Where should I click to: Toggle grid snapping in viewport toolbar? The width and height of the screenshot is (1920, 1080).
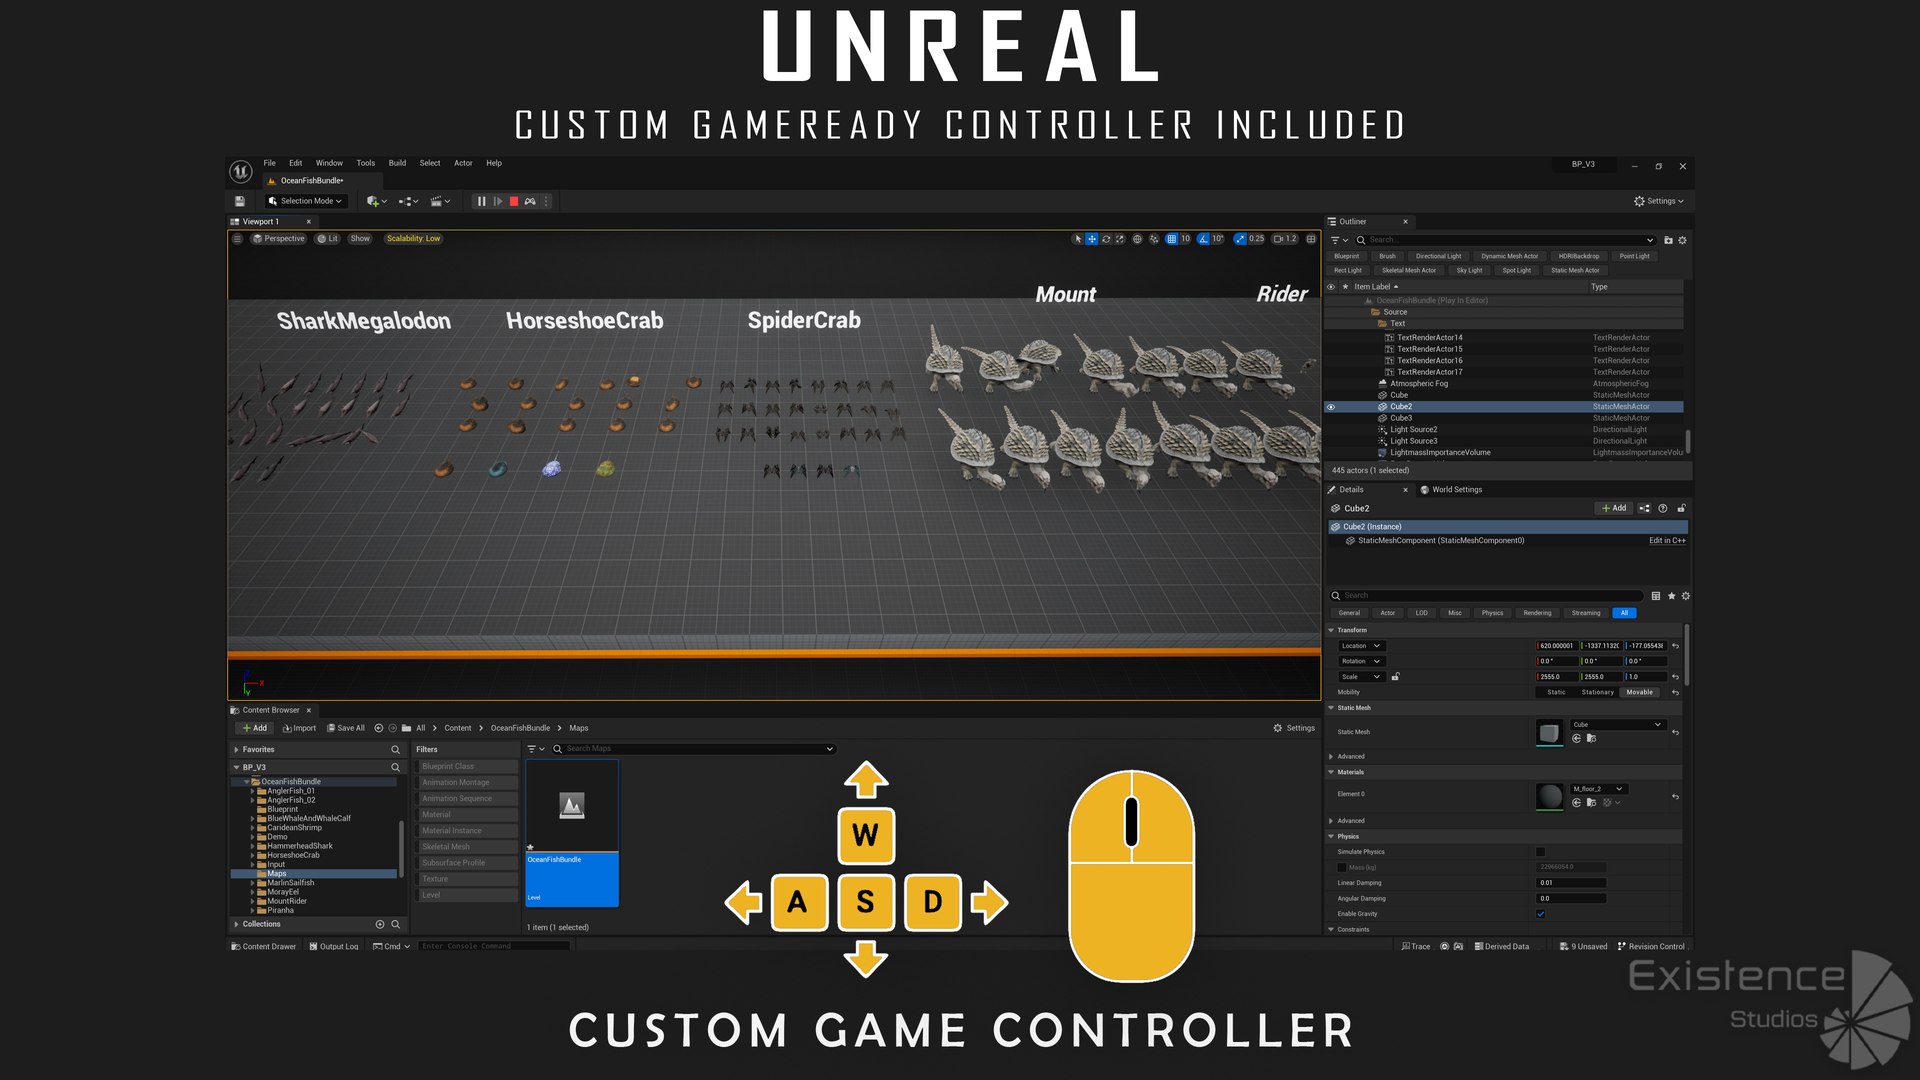pos(1171,239)
